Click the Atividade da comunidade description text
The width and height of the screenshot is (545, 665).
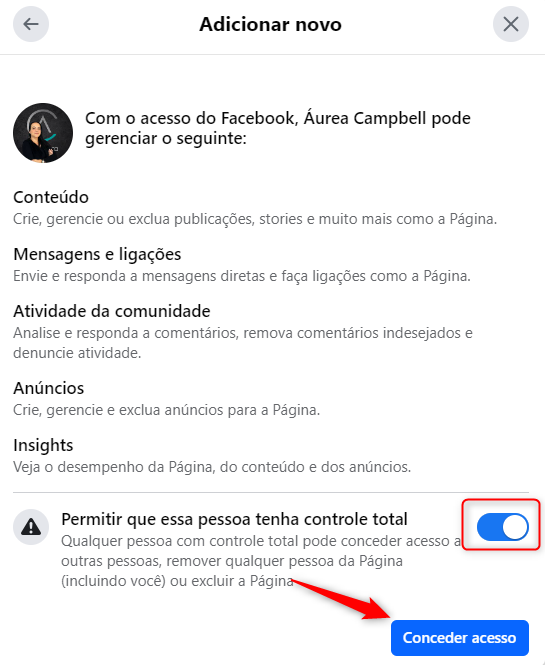[x=243, y=343]
